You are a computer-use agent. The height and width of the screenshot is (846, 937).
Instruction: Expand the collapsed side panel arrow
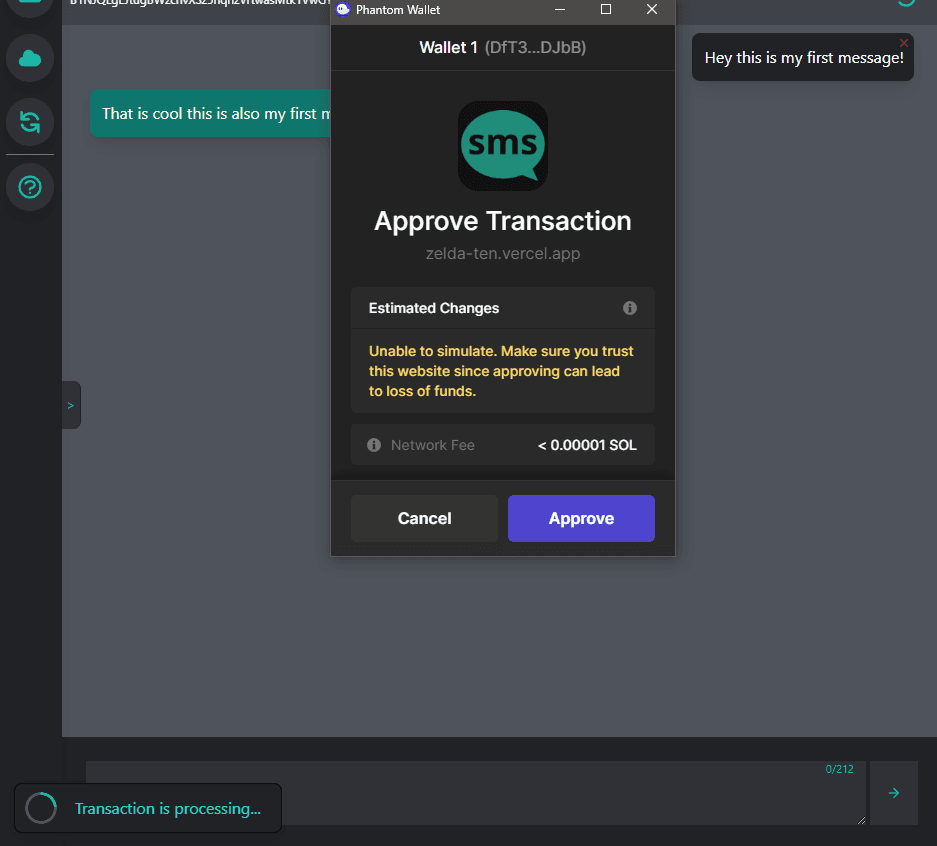71,405
